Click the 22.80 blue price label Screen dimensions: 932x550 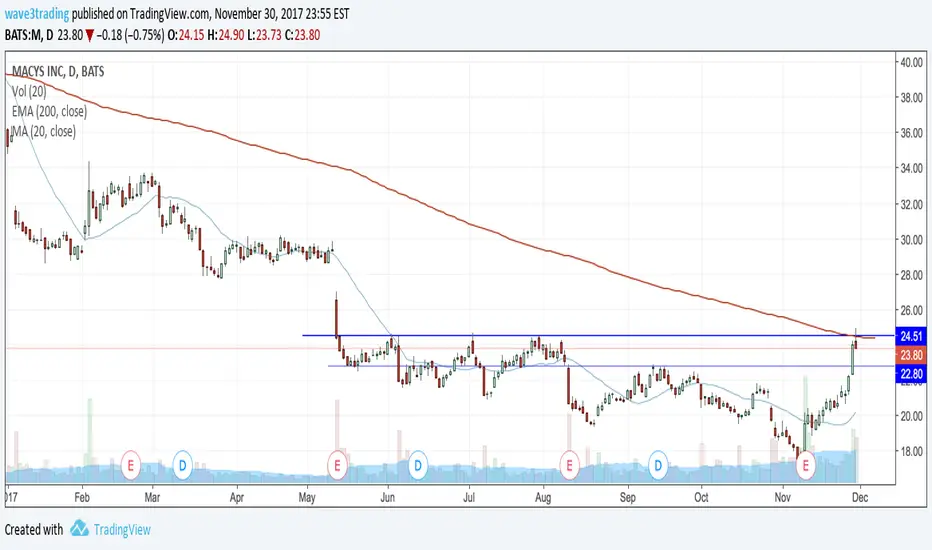tap(911, 373)
